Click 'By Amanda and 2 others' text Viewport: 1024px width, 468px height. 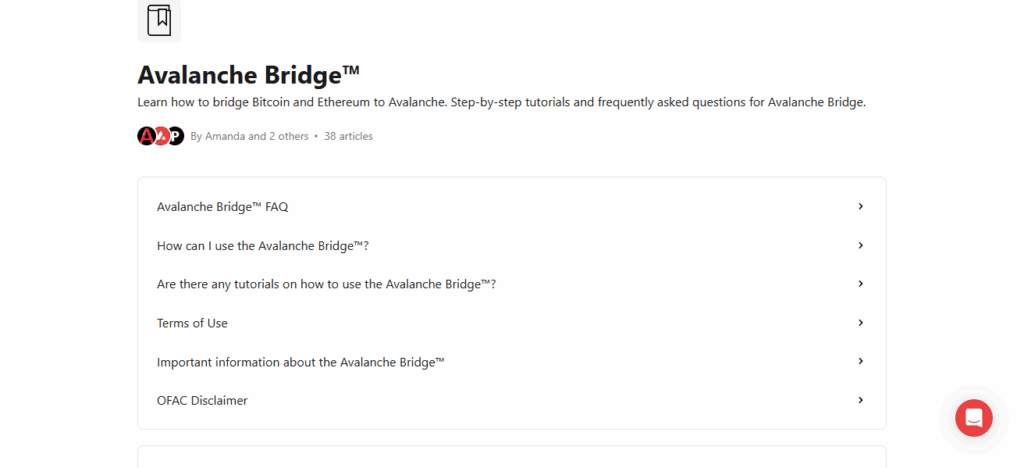249,136
